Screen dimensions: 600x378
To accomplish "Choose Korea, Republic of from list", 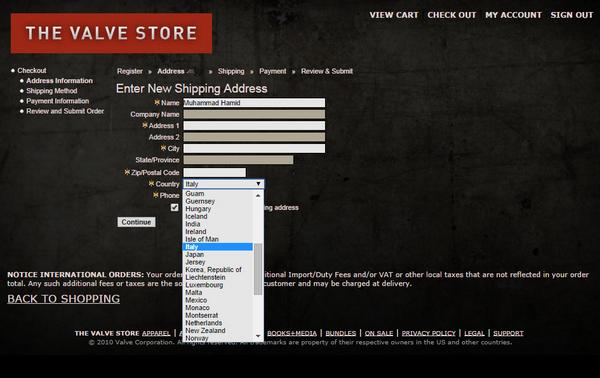I will click(x=218, y=270).
